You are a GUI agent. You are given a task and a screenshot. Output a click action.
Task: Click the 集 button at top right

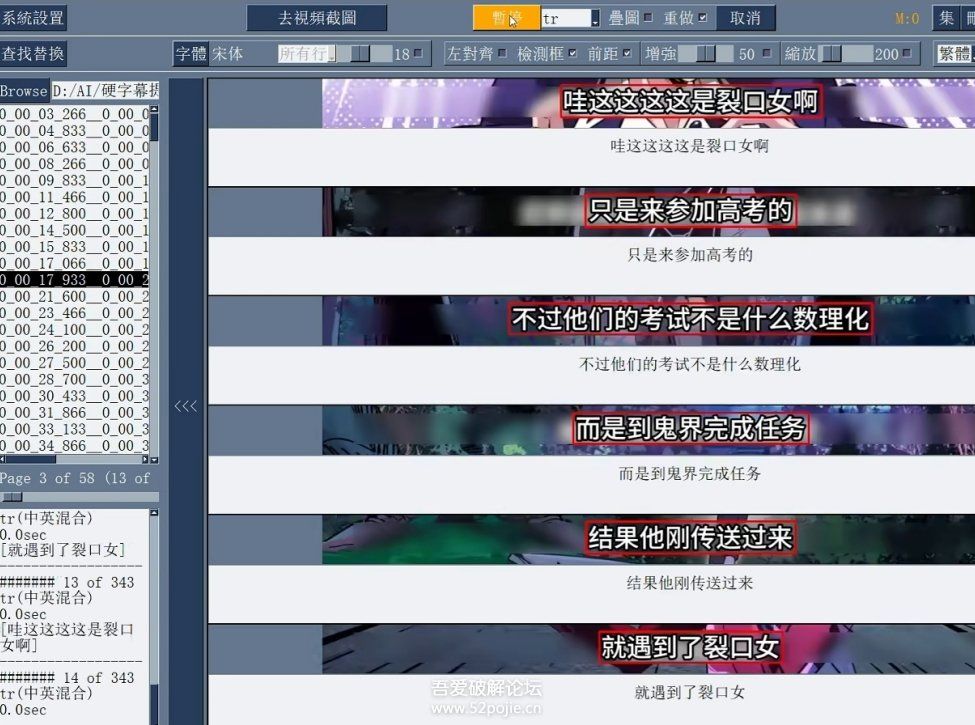pyautogui.click(x=946, y=17)
